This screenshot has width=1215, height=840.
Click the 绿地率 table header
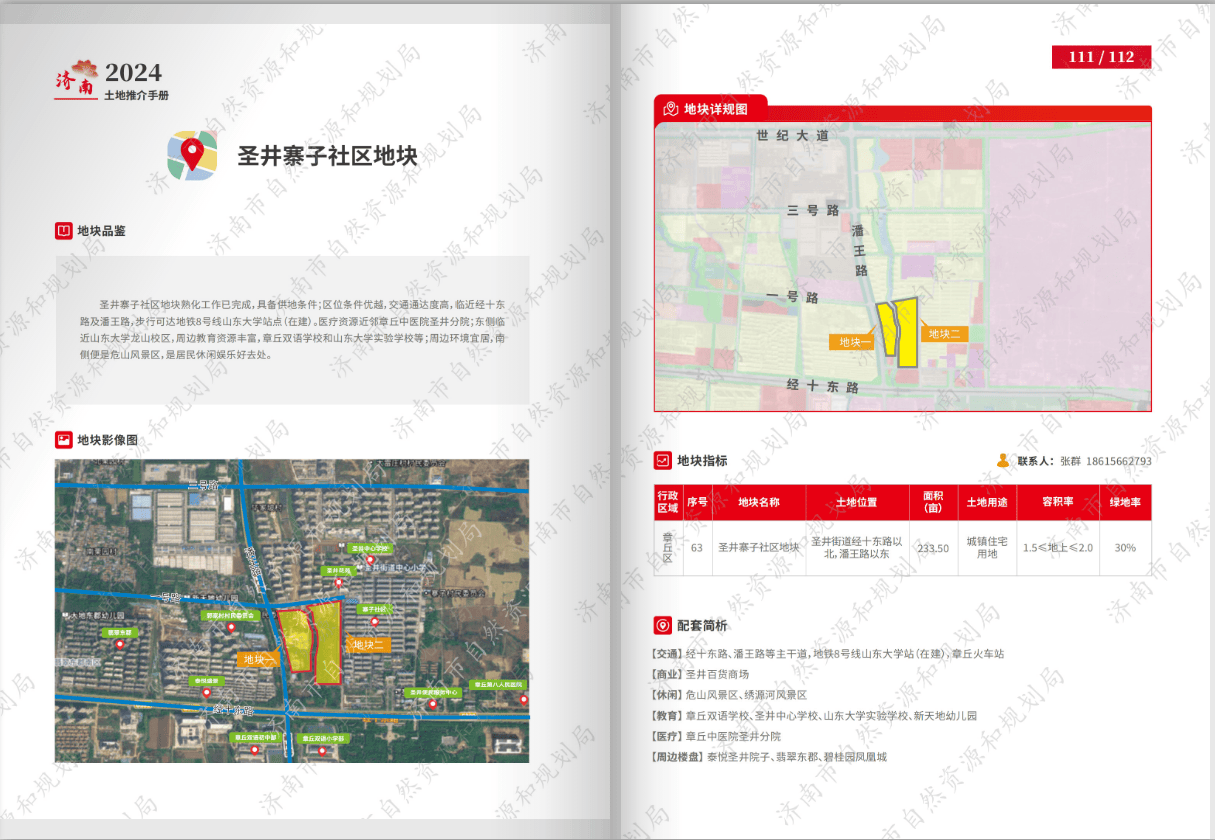coord(1126,502)
